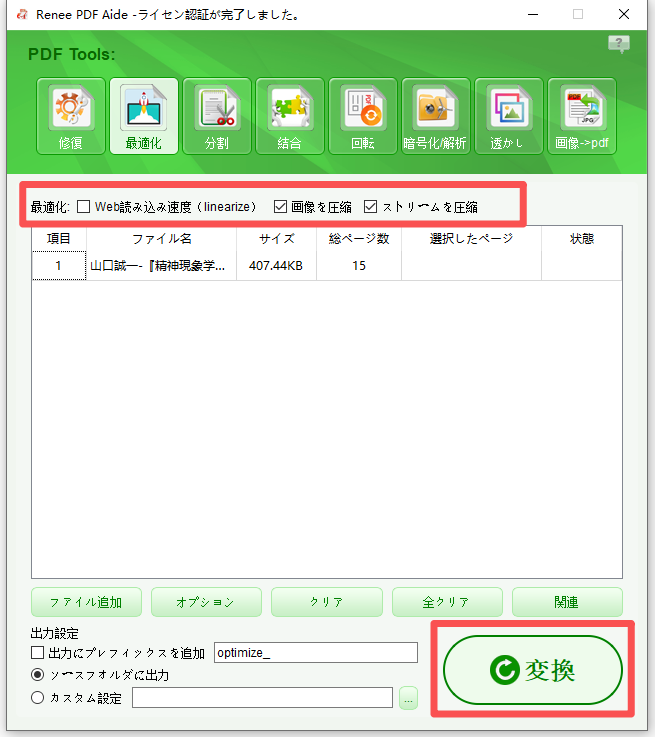655x737 pixels.
Task: Click the 項目 column header
Action: [59, 239]
